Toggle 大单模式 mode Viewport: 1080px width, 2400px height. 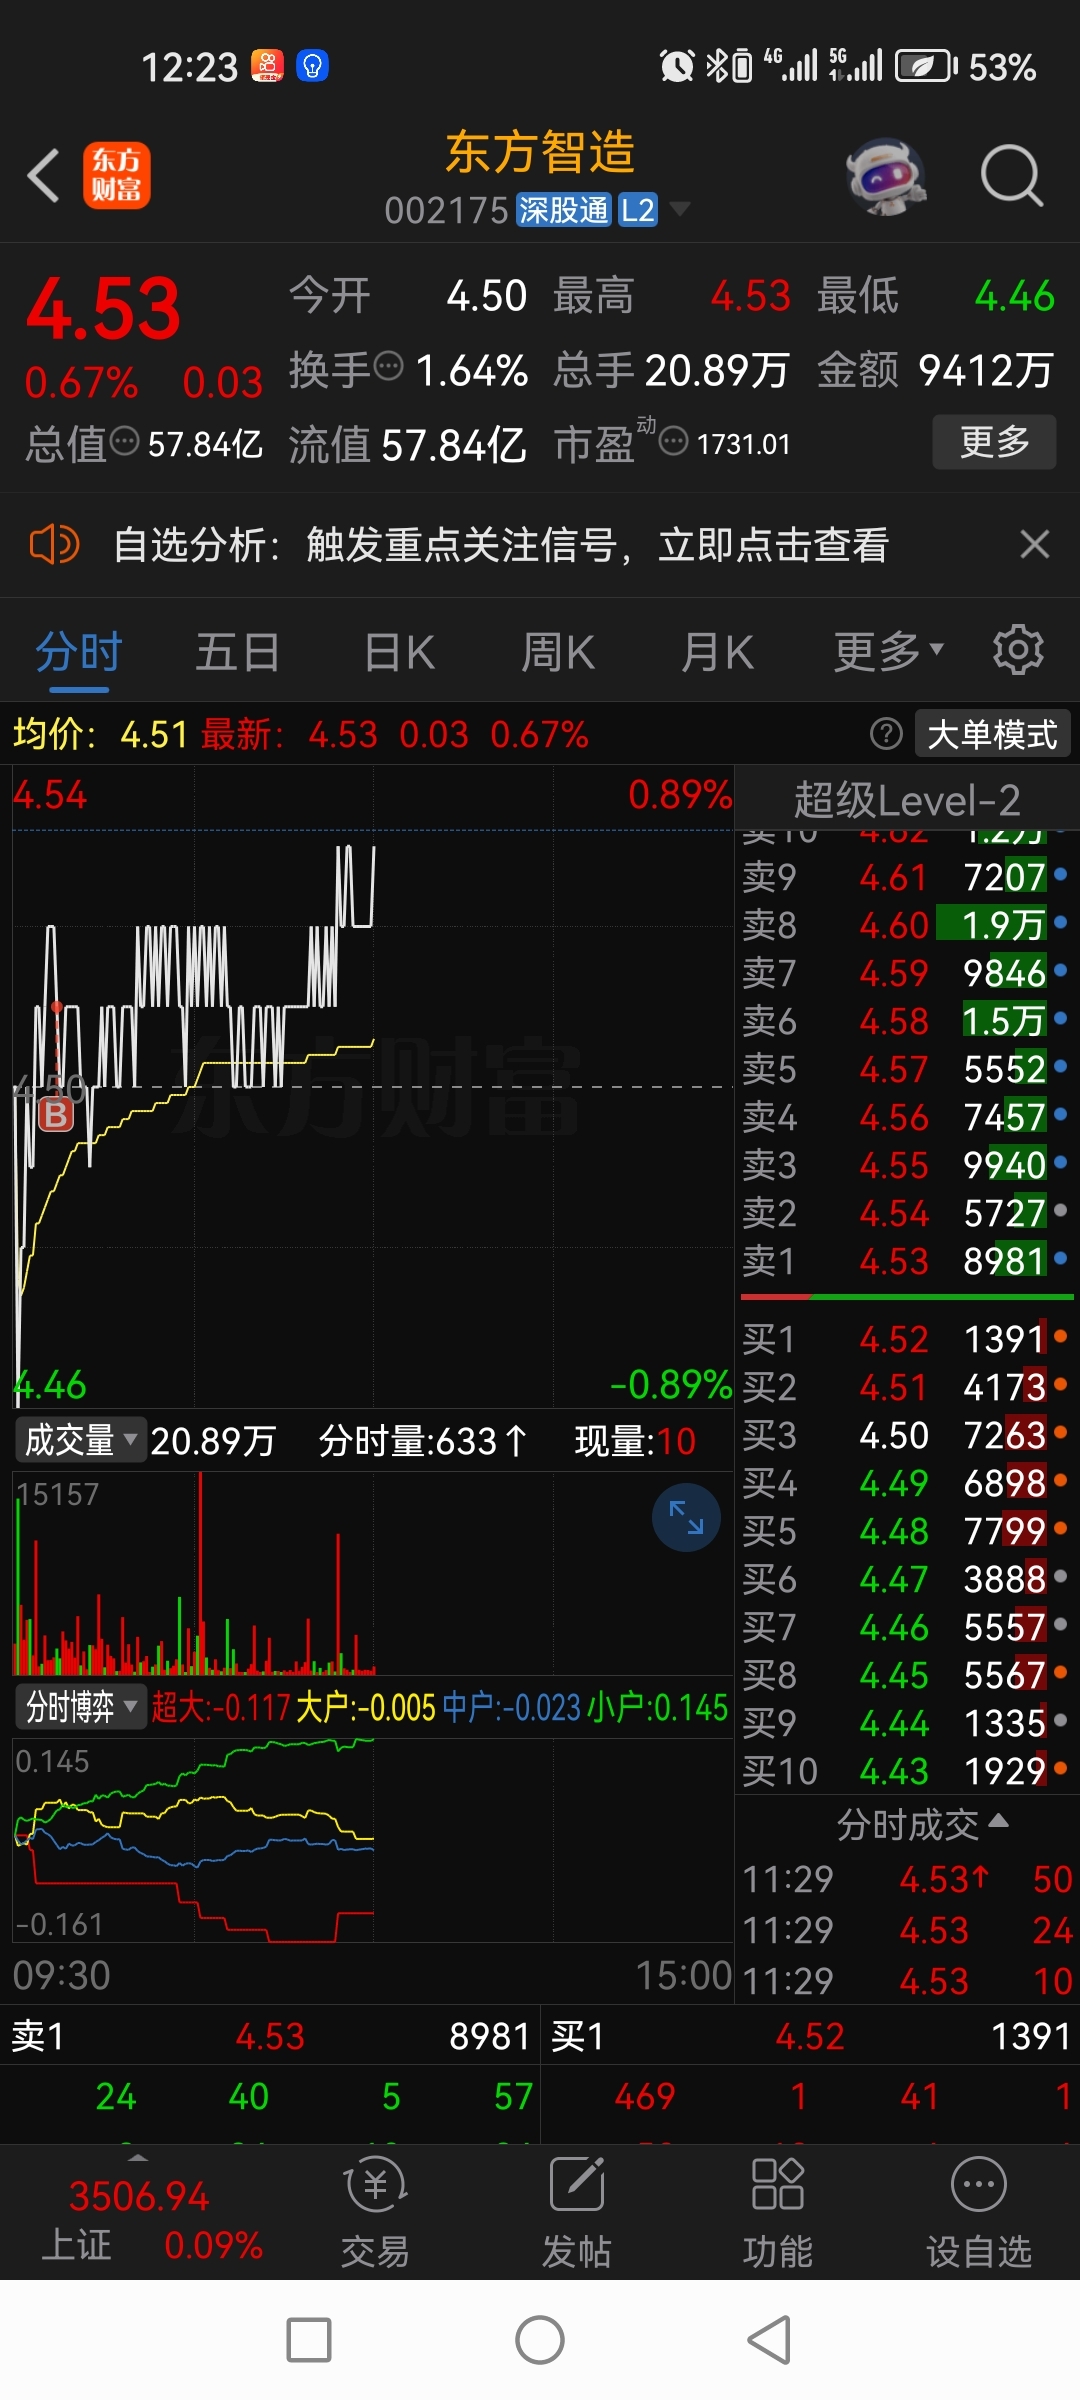[x=992, y=734]
